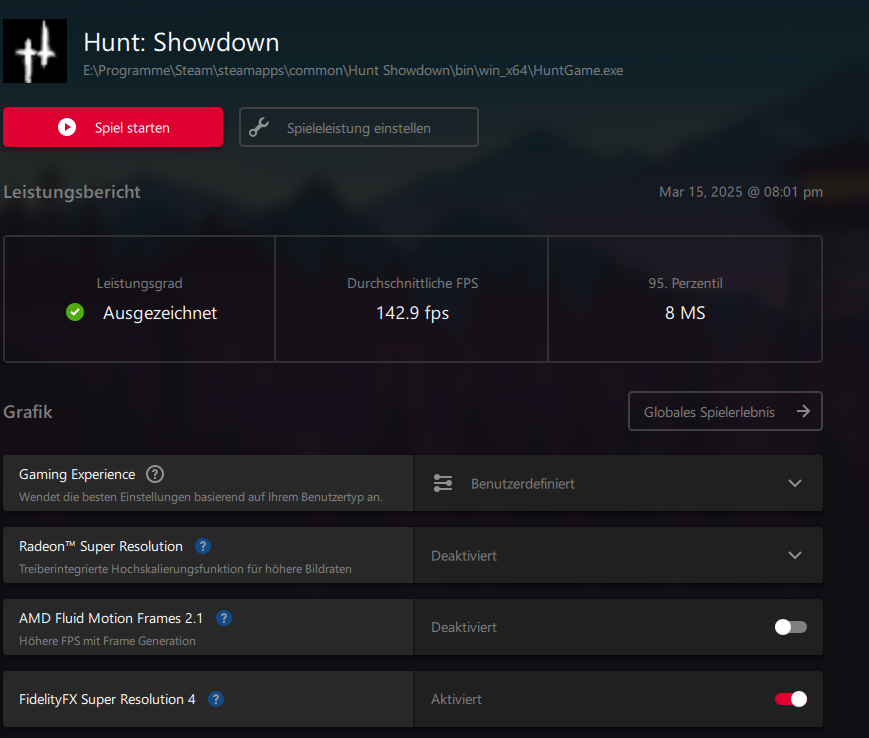Expand the Gaming Experience dropdown chevron

pyautogui.click(x=795, y=483)
